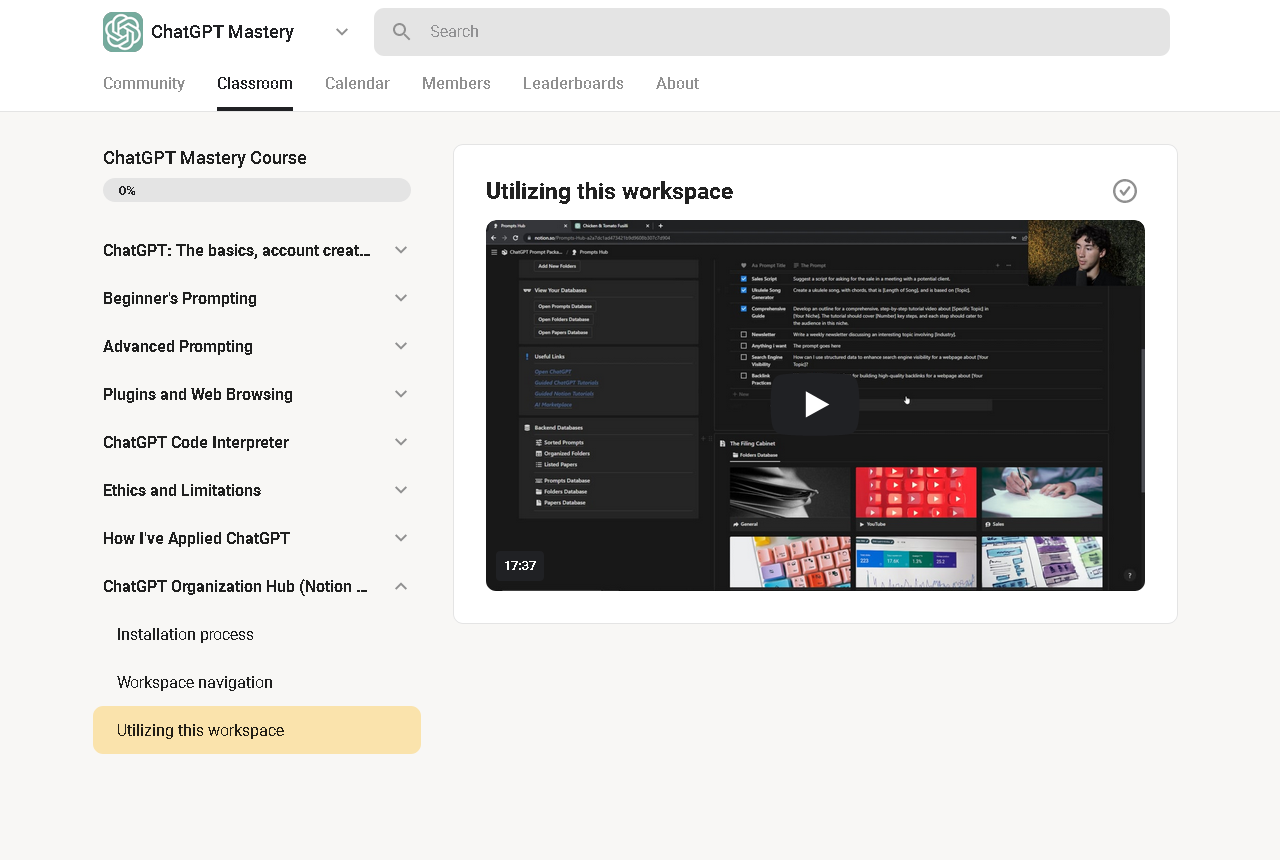Switch to the Members tab
1280x860 pixels.
[x=456, y=83]
